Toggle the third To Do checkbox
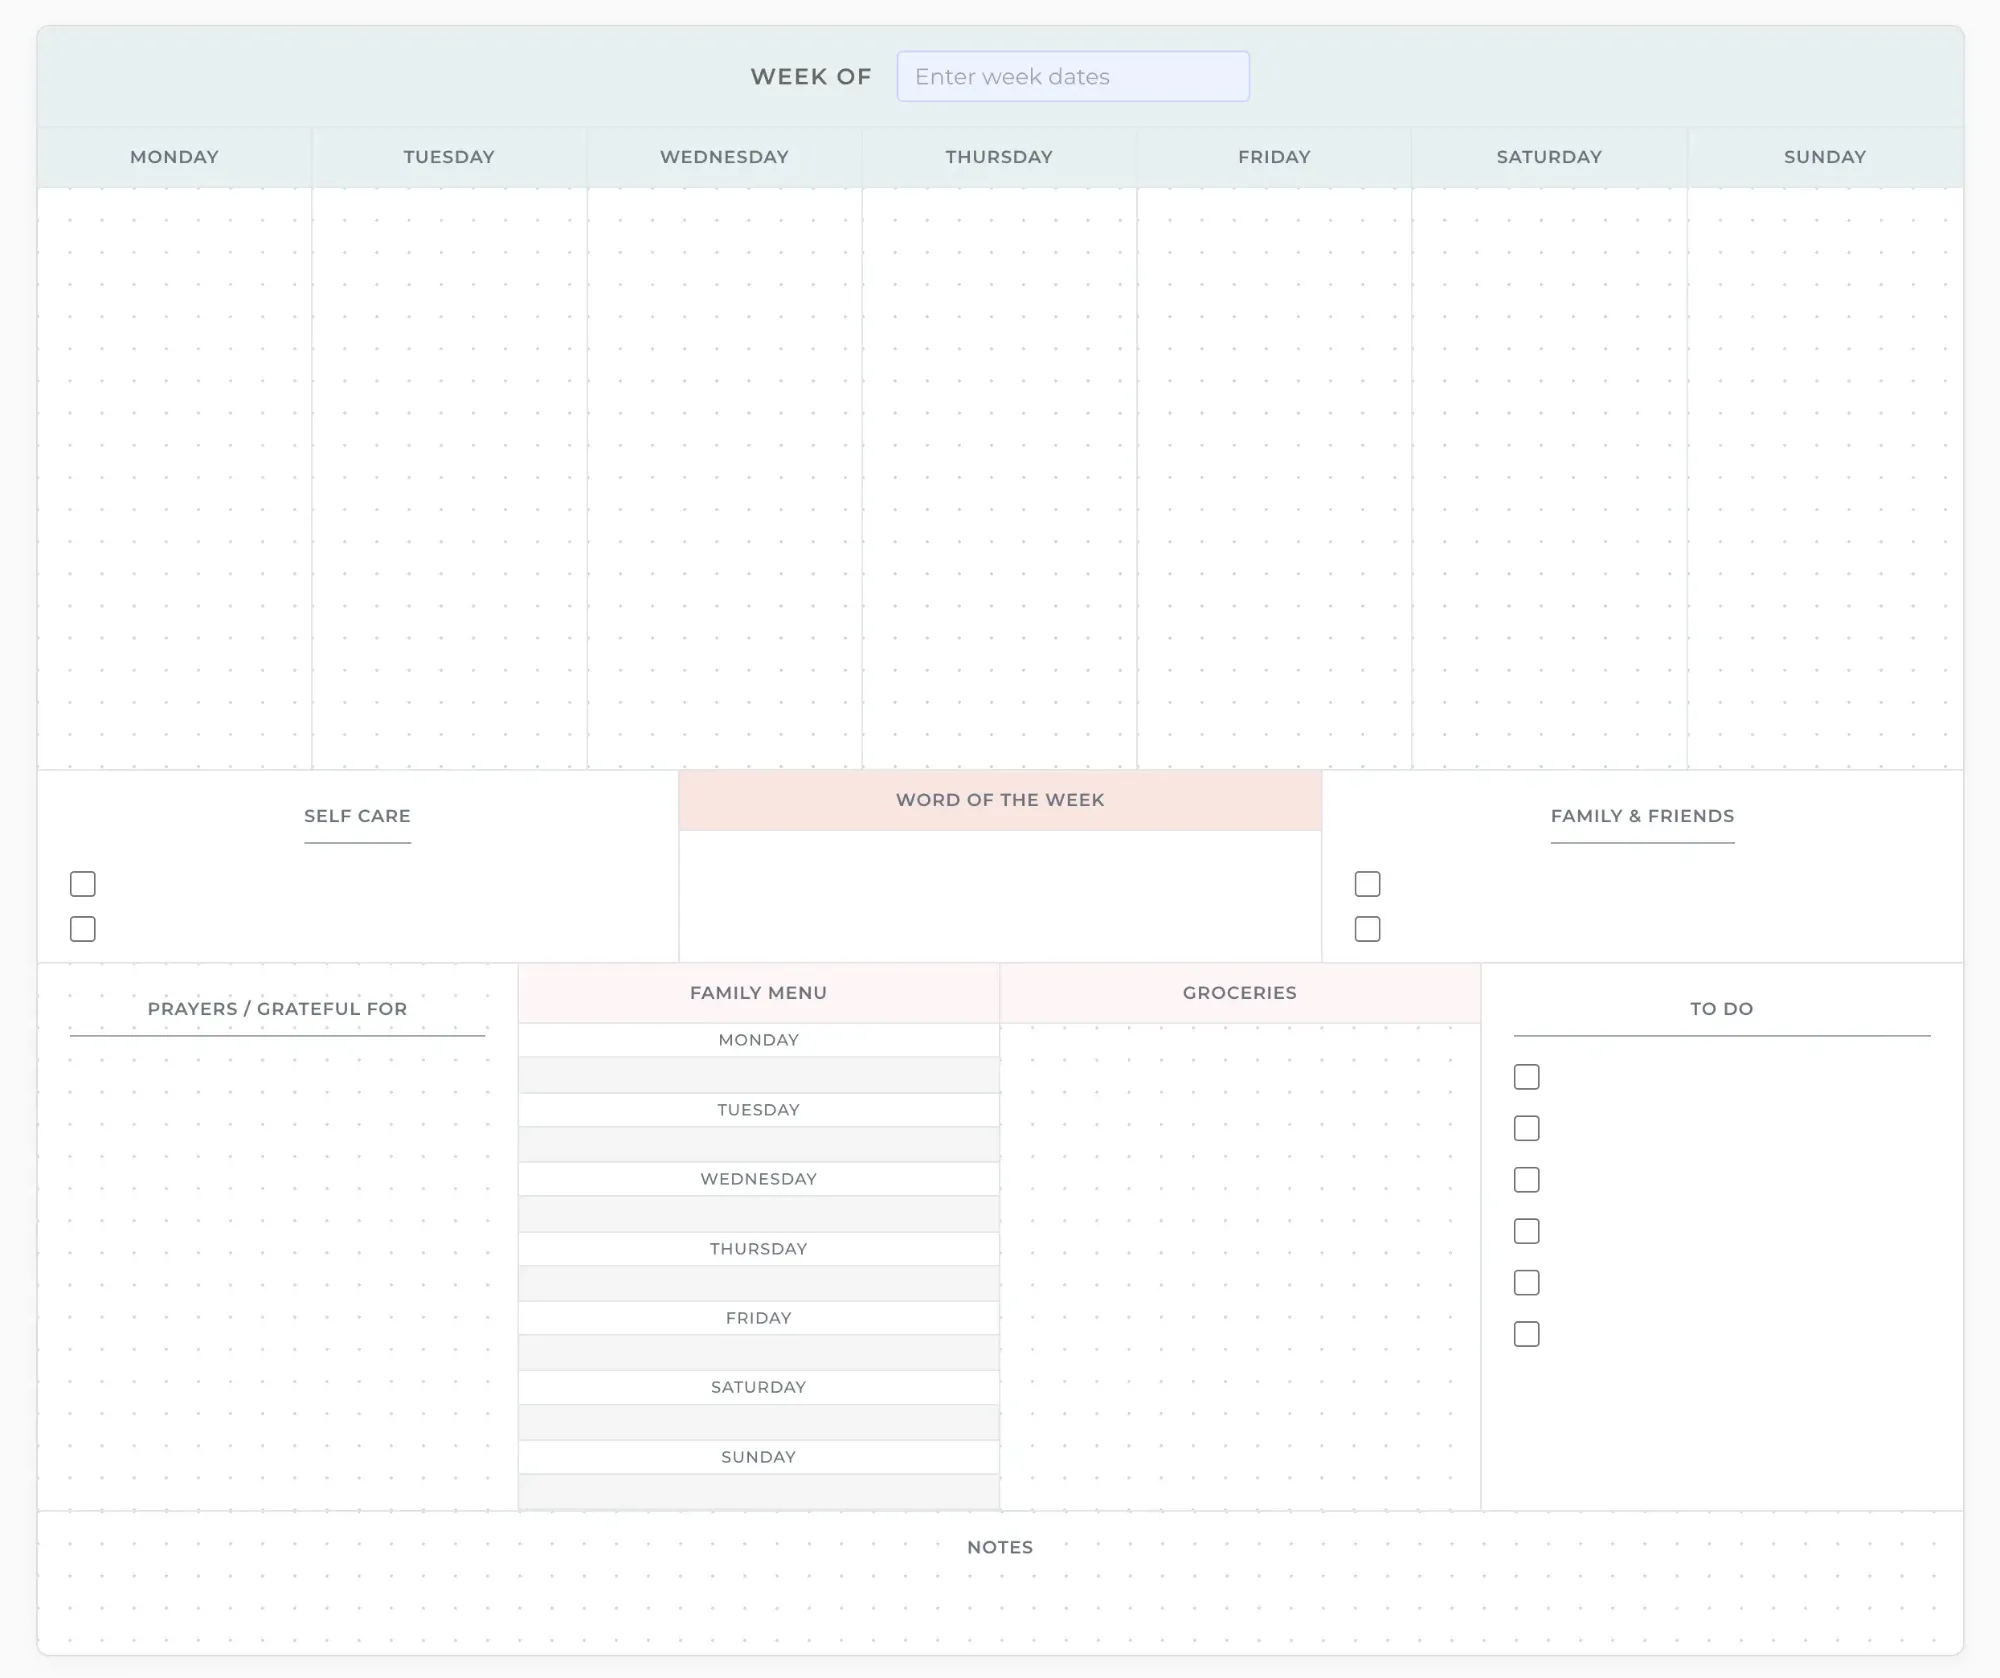 tap(1526, 1180)
